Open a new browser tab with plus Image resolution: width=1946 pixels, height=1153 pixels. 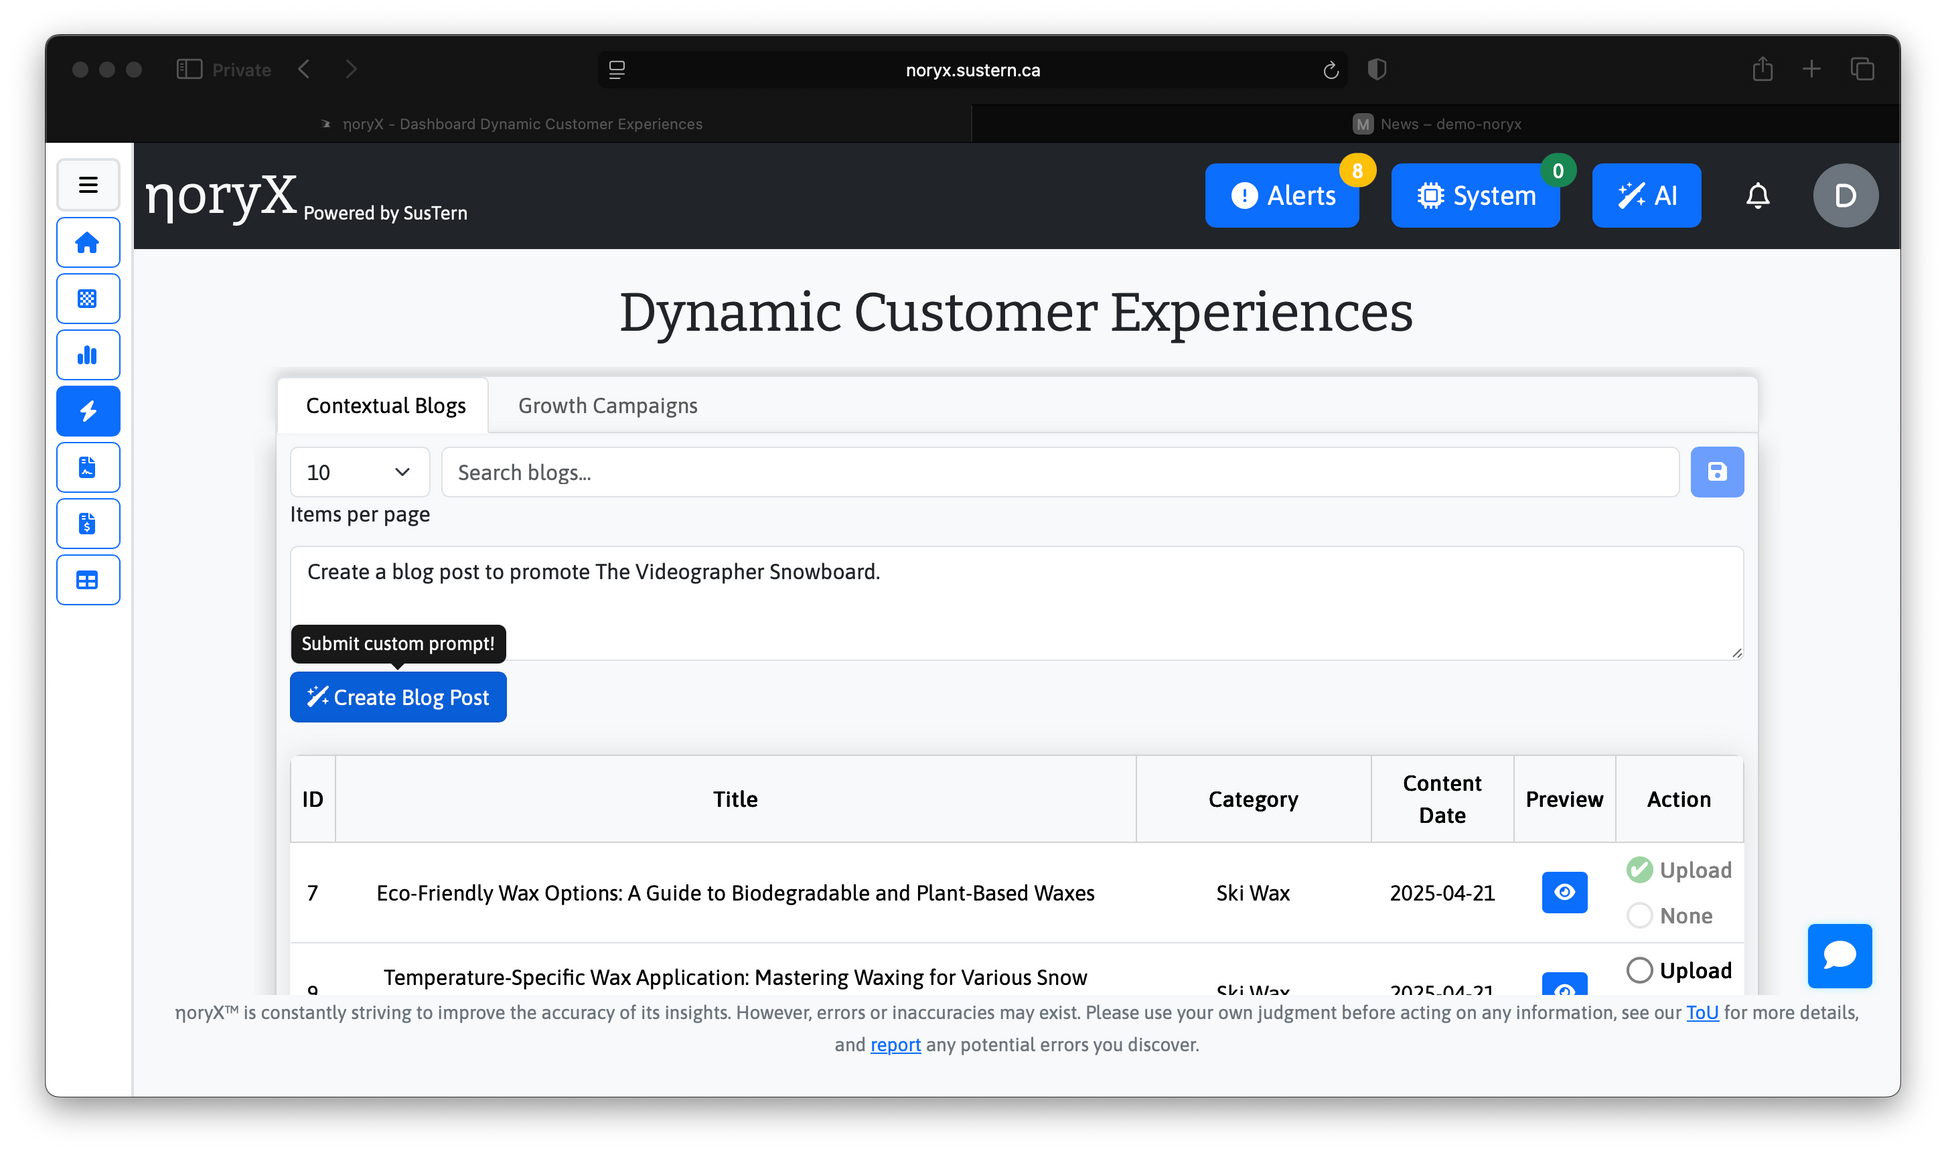click(x=1812, y=69)
